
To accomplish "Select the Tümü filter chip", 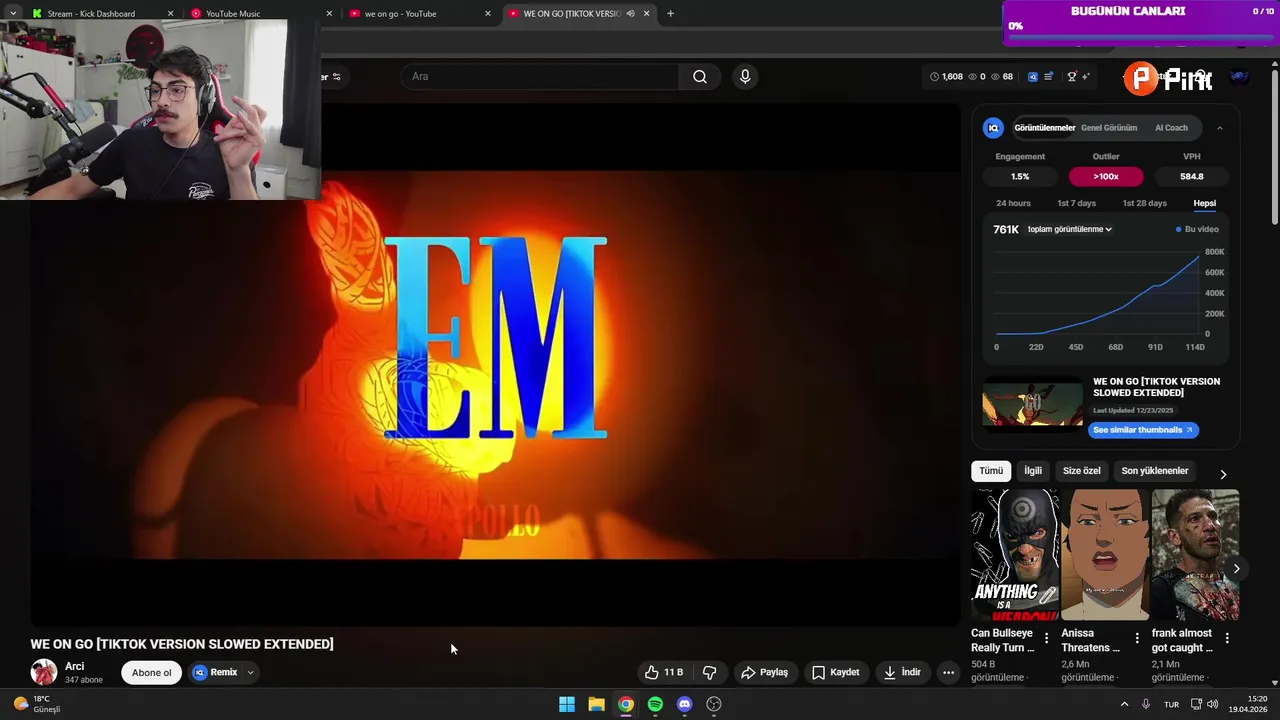I will click(x=991, y=471).
